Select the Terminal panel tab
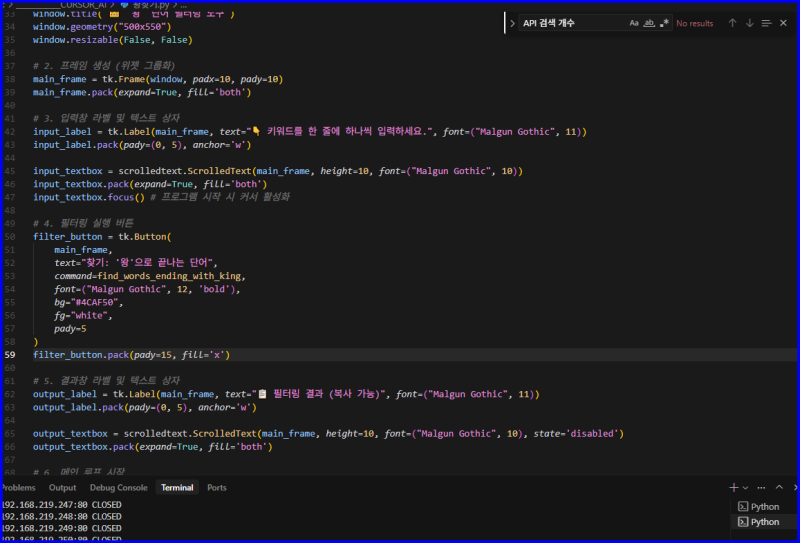The image size is (800, 543). (x=177, y=488)
